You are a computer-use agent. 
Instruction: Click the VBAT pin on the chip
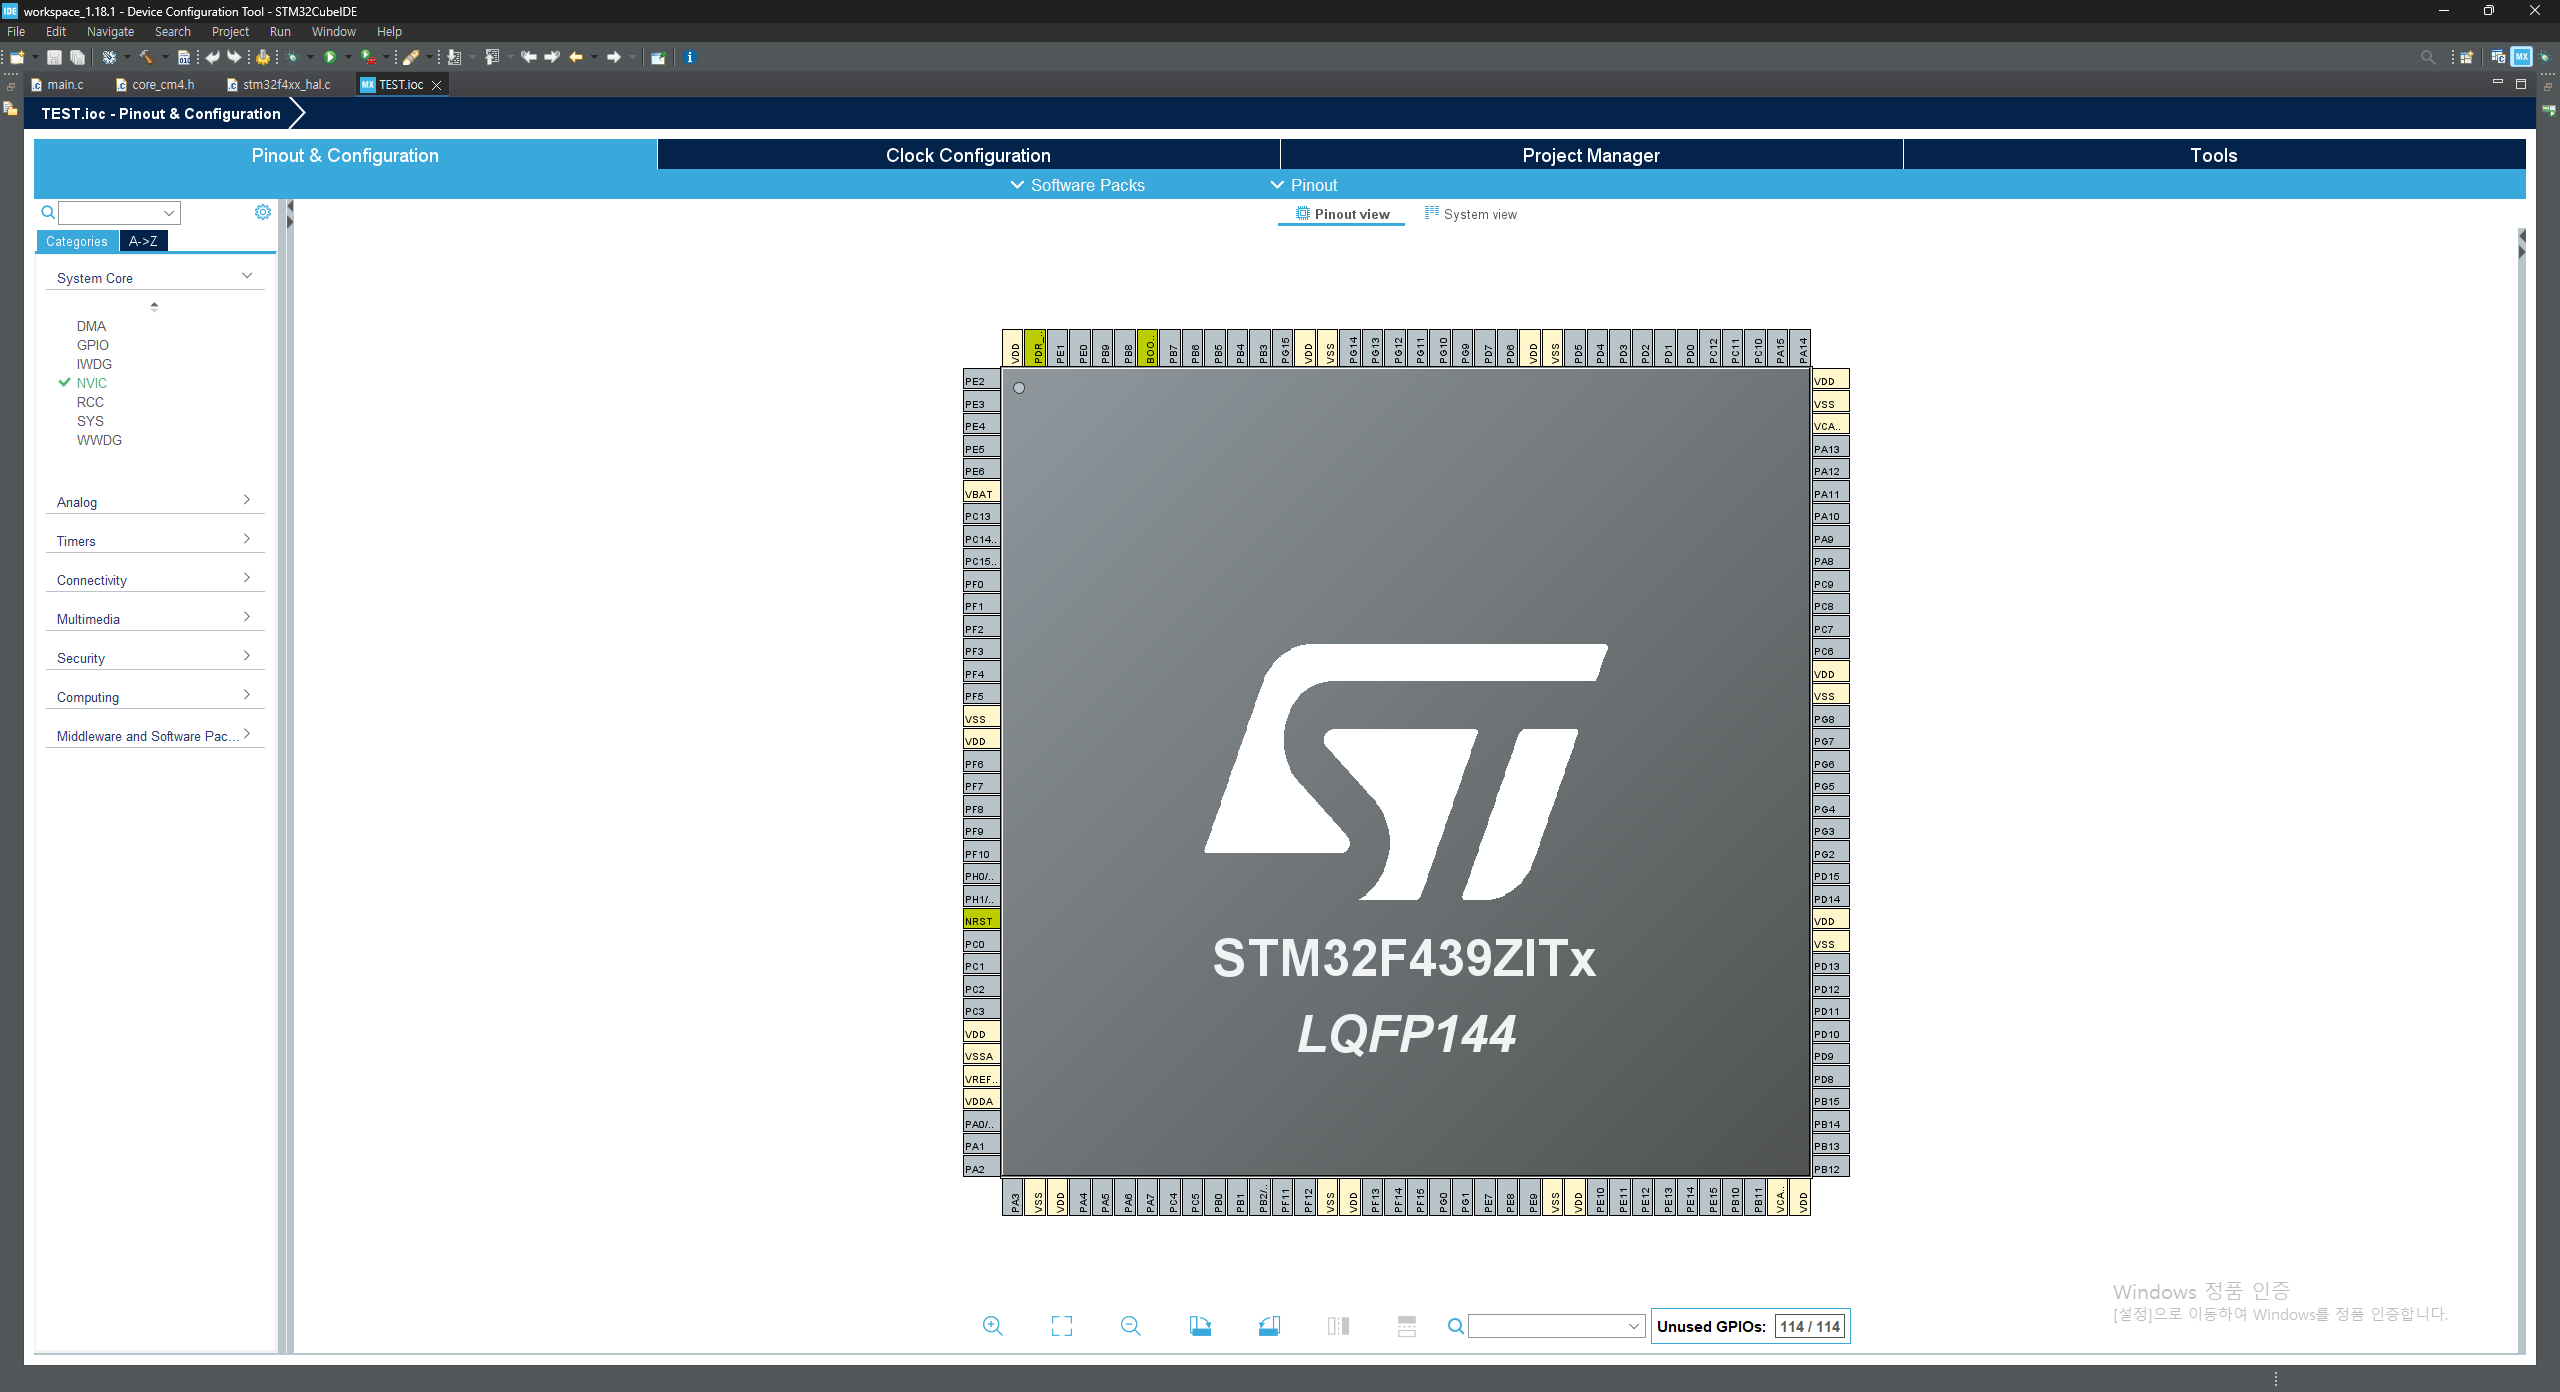coord(981,494)
